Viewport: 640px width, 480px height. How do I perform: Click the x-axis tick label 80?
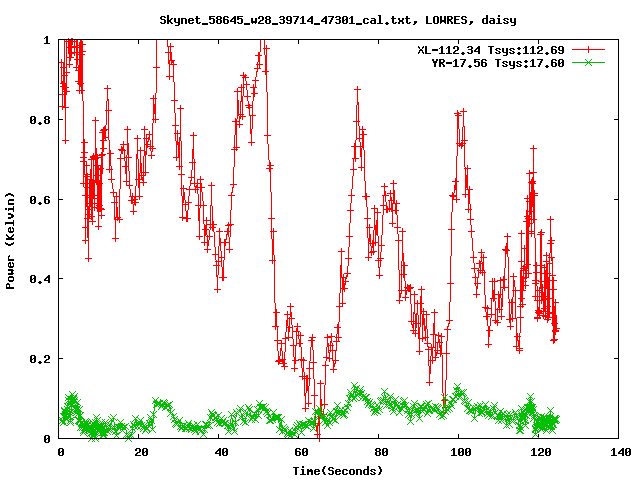click(x=381, y=452)
